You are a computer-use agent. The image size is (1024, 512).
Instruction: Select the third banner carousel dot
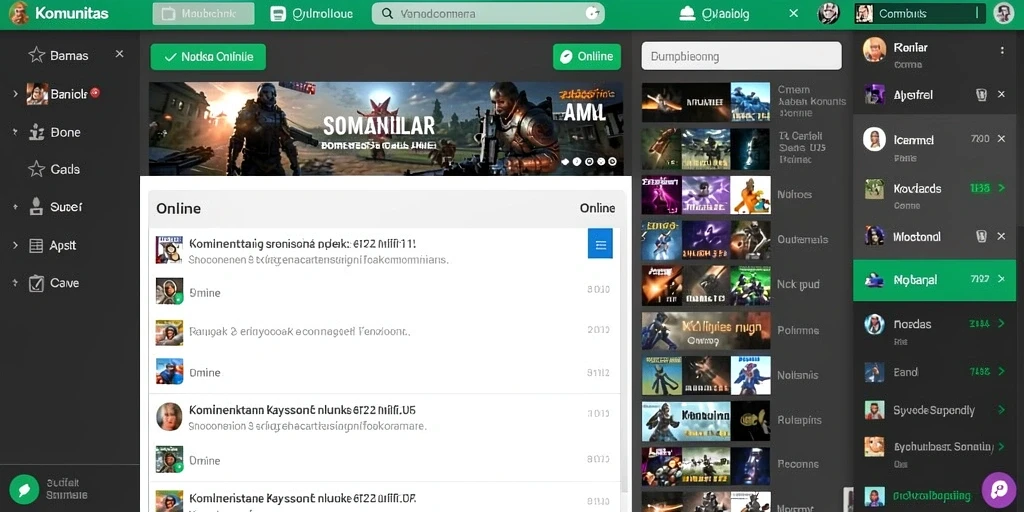588,161
